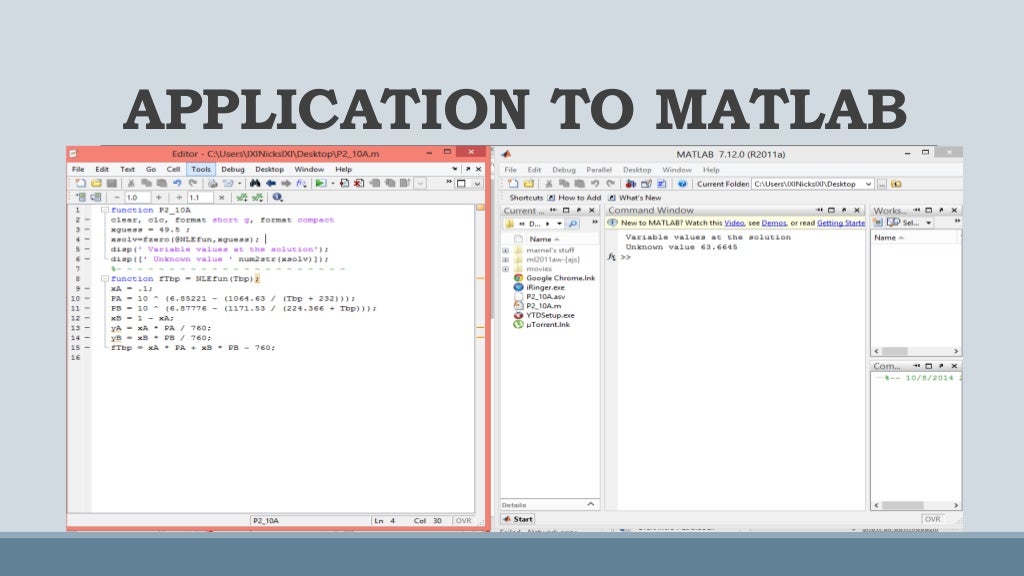Viewport: 1024px width, 576px height.
Task: Click New file icon in Editor toolbar
Action: (81, 184)
